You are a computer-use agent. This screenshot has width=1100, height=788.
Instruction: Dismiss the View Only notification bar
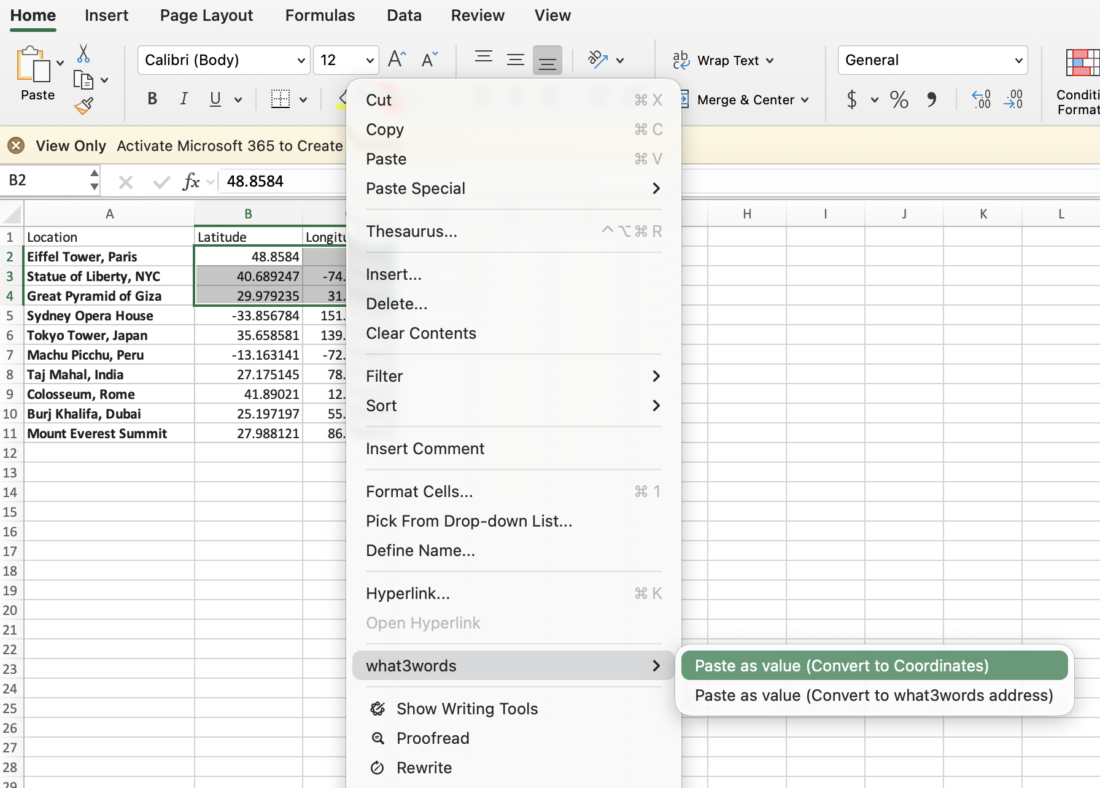(16, 146)
